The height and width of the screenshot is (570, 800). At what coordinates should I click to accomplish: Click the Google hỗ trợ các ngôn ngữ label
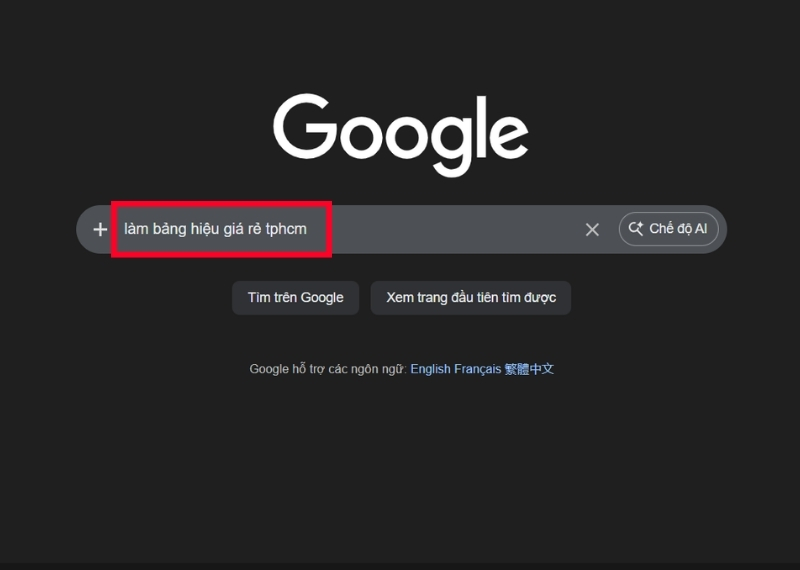(x=328, y=369)
